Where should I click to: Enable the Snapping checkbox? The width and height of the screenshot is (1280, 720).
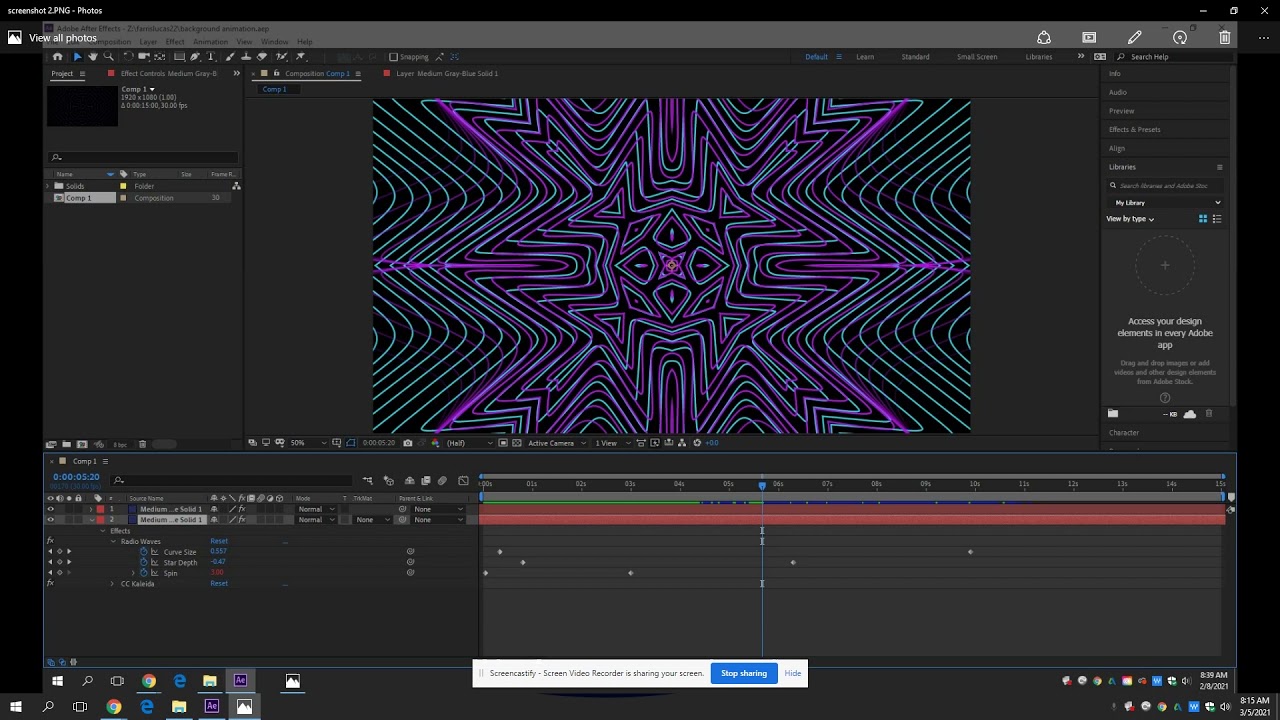[393, 57]
